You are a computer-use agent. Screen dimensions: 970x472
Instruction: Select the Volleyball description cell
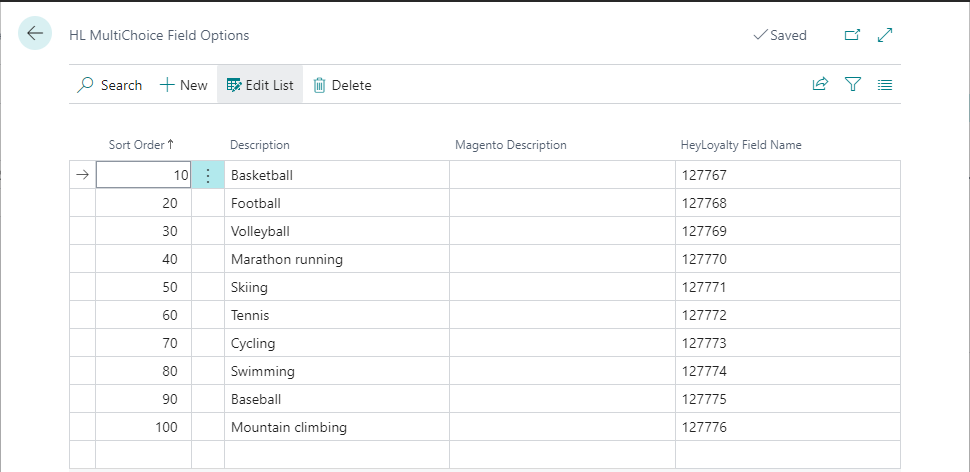[x=337, y=231]
